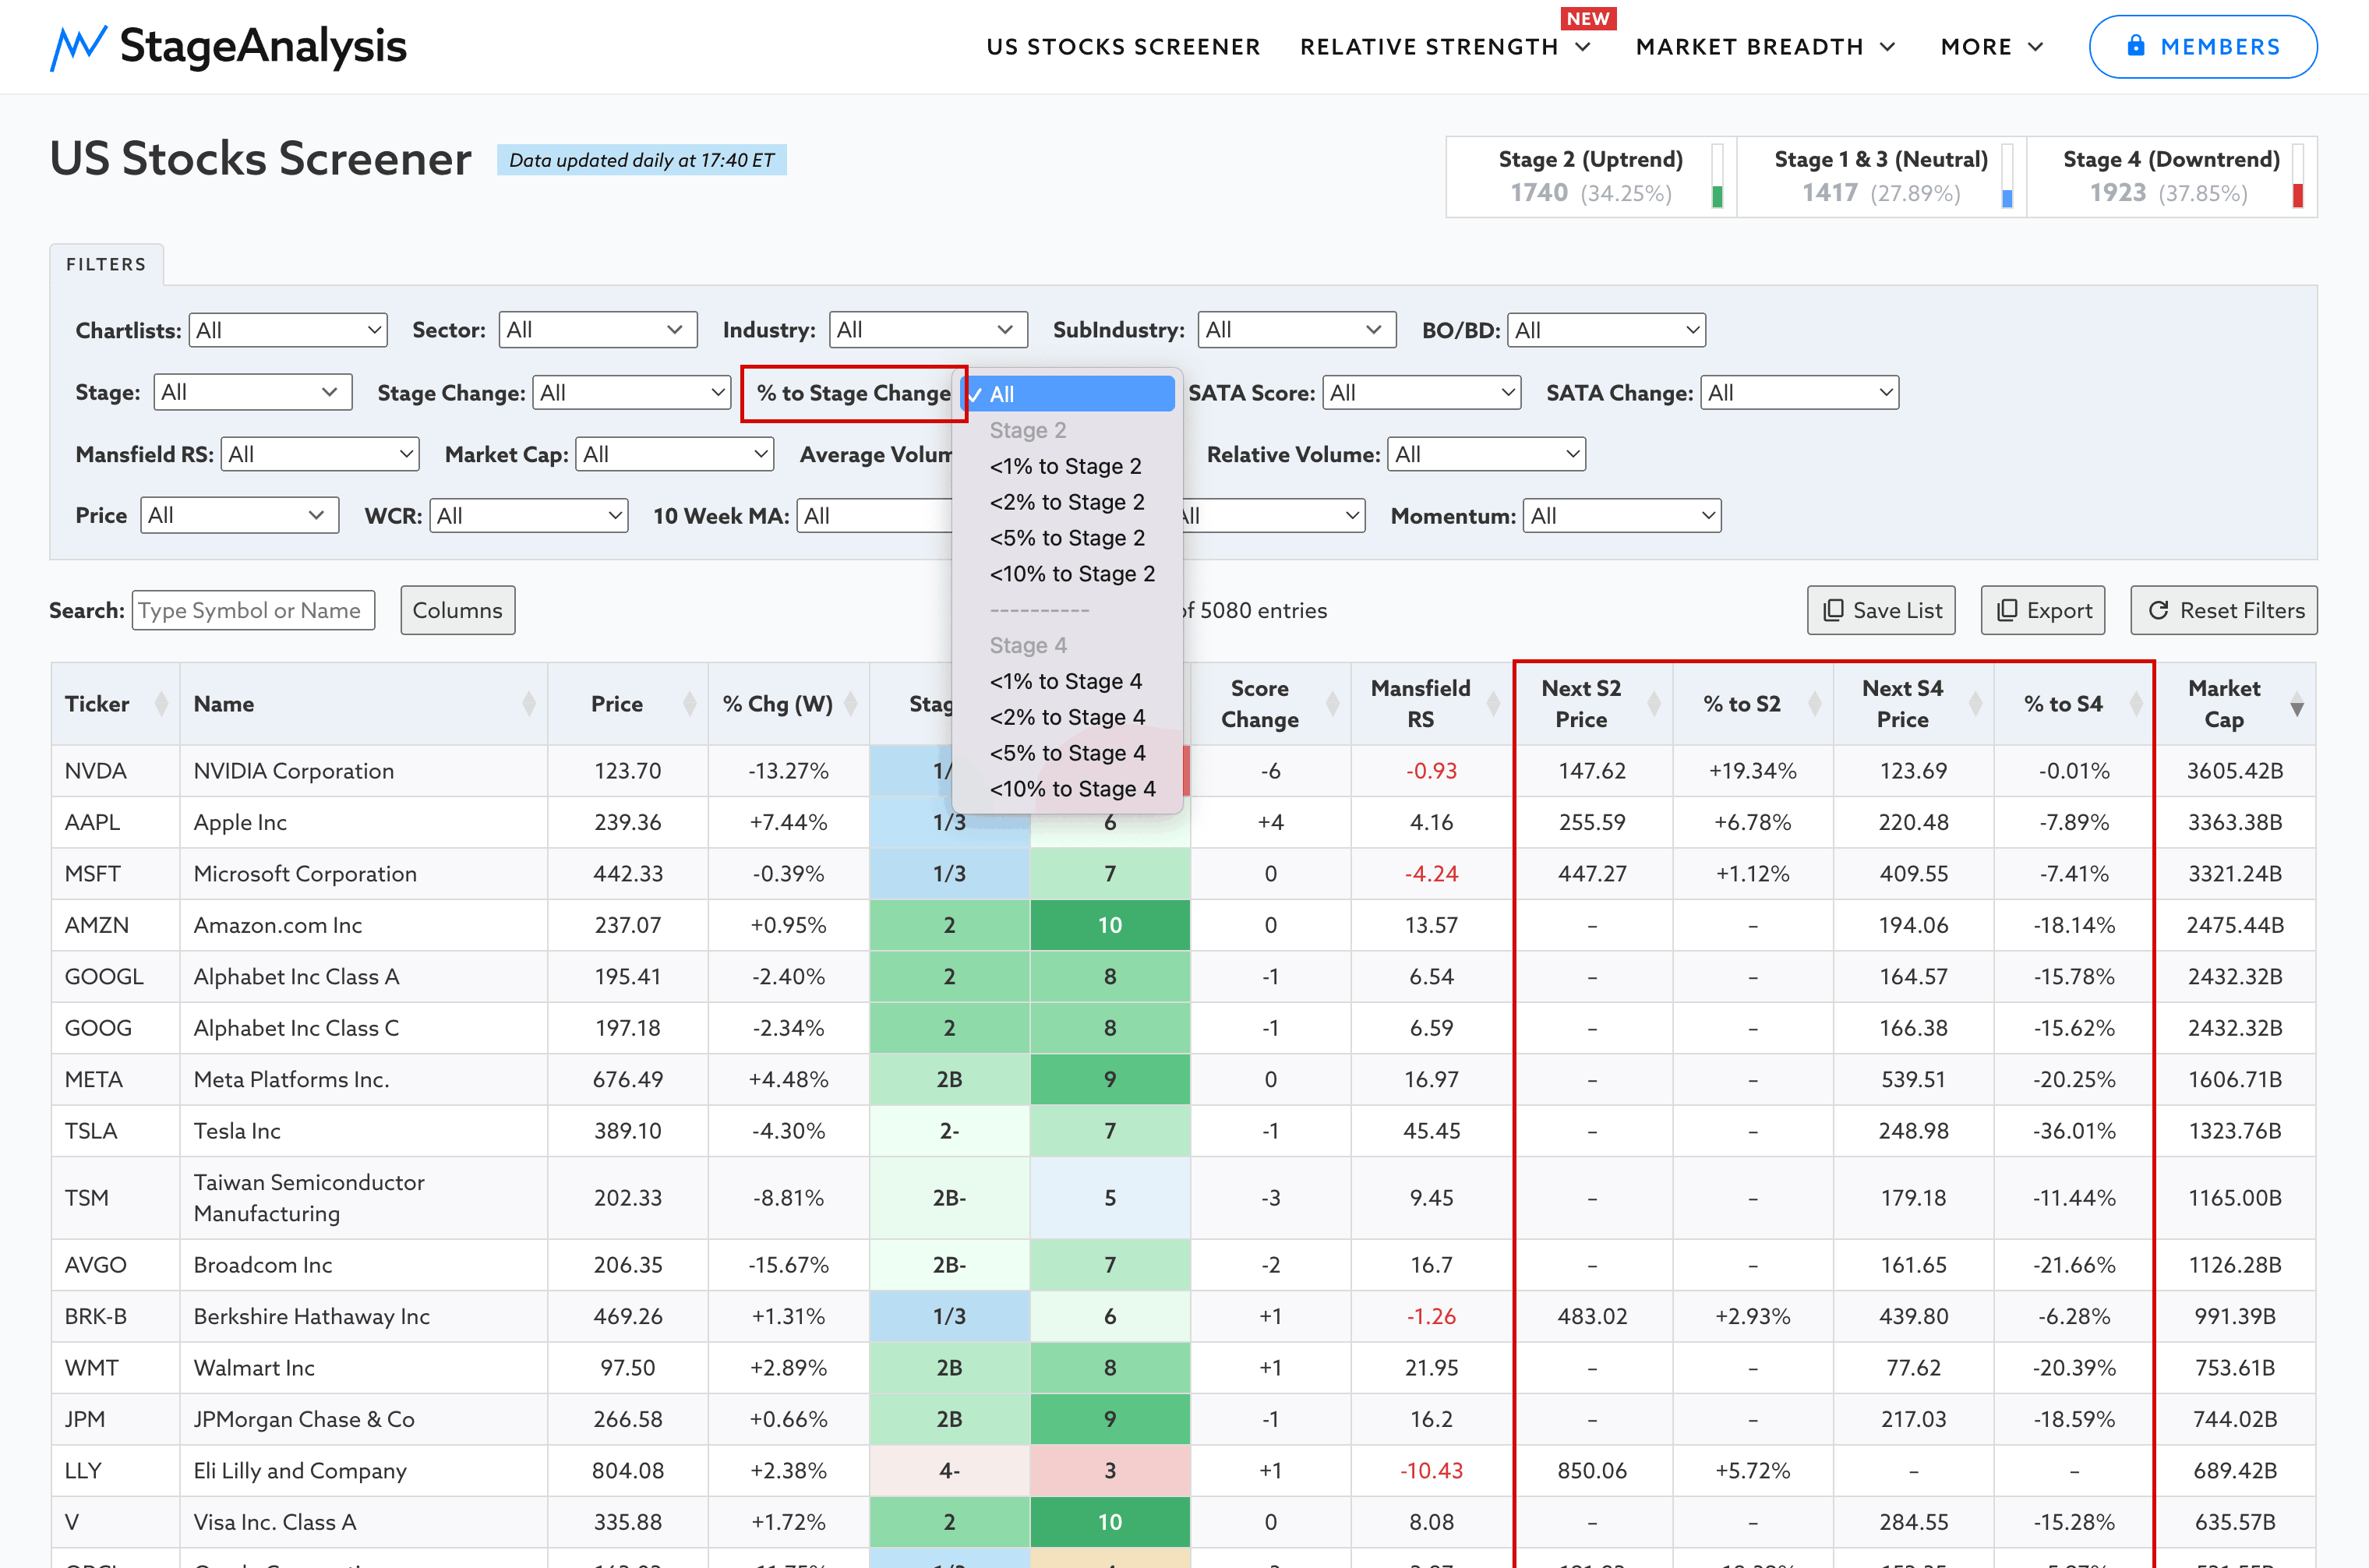The width and height of the screenshot is (2369, 1568).
Task: Sort by Price column sort arrows
Action: point(690,704)
